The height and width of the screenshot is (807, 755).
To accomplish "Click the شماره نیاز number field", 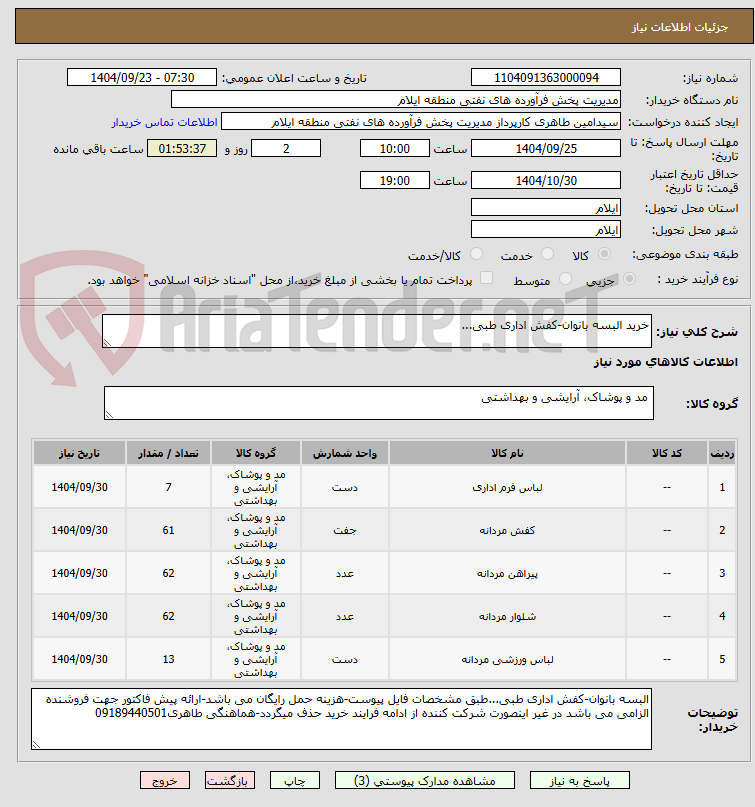I will pyautogui.click(x=546, y=78).
